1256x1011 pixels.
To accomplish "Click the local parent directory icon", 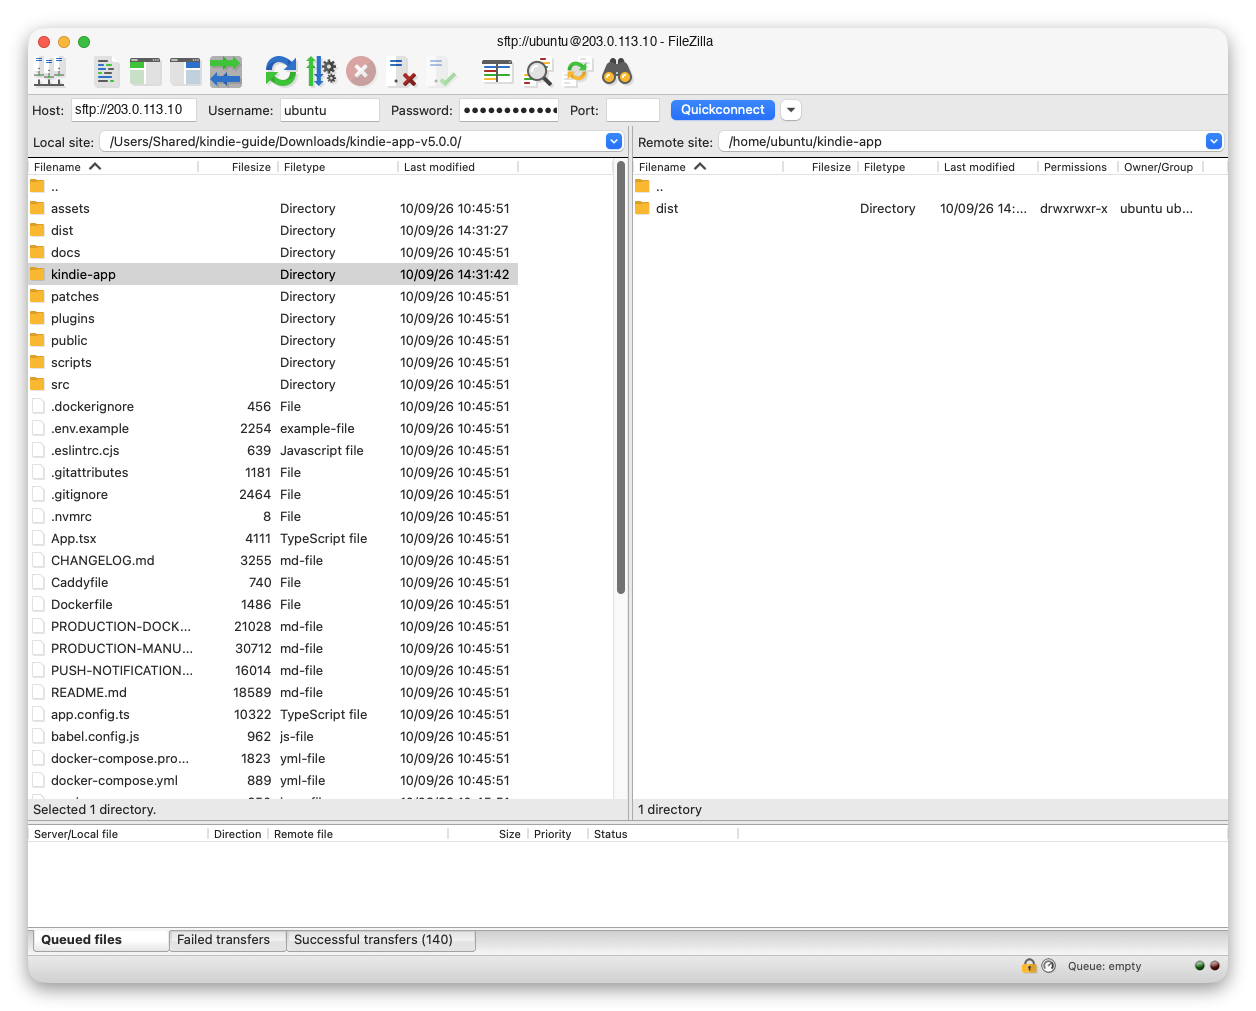I will (x=38, y=186).
